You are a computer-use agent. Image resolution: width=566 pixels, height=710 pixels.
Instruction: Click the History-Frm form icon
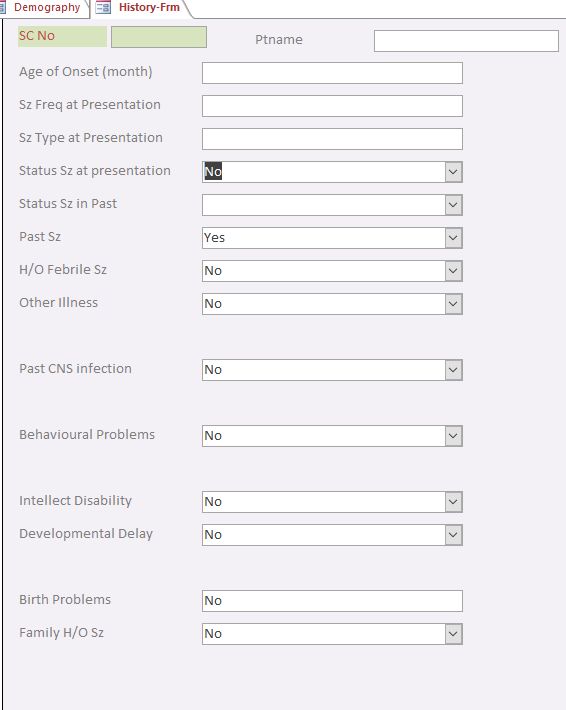(x=103, y=7)
